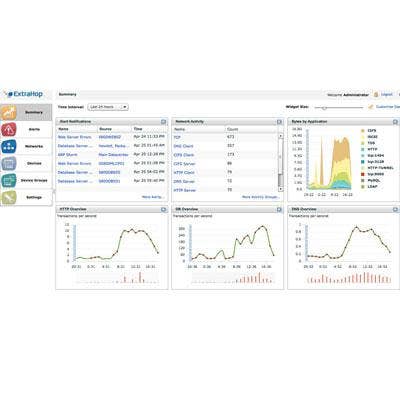Click Network Activity scrollbar up arrow
Viewport: 400px width, 400px height.
pyautogui.click(x=281, y=136)
